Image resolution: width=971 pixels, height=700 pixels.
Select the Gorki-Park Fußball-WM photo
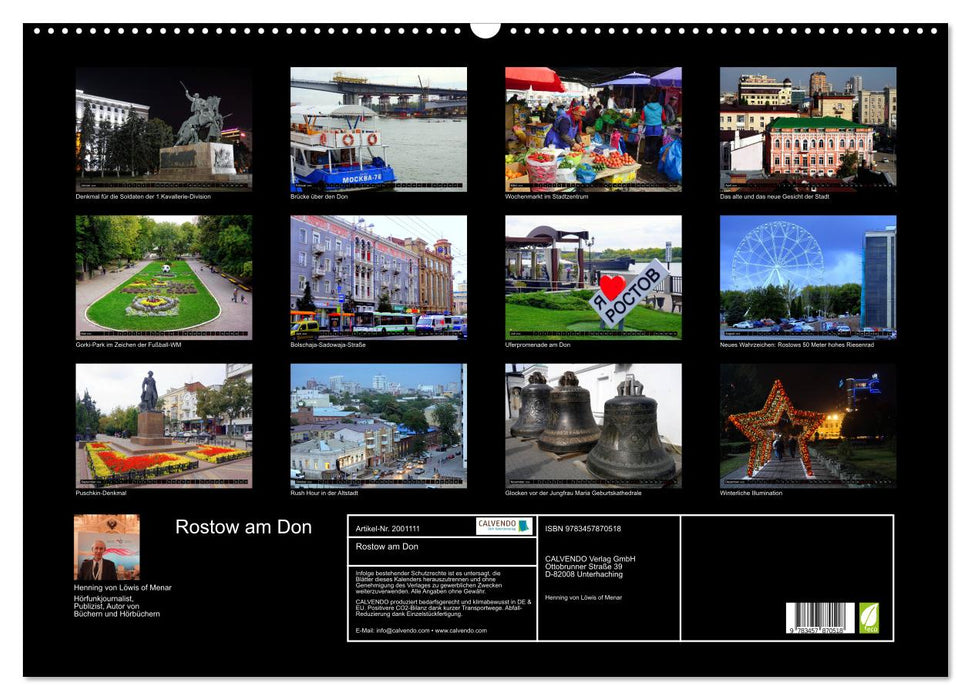pos(163,278)
